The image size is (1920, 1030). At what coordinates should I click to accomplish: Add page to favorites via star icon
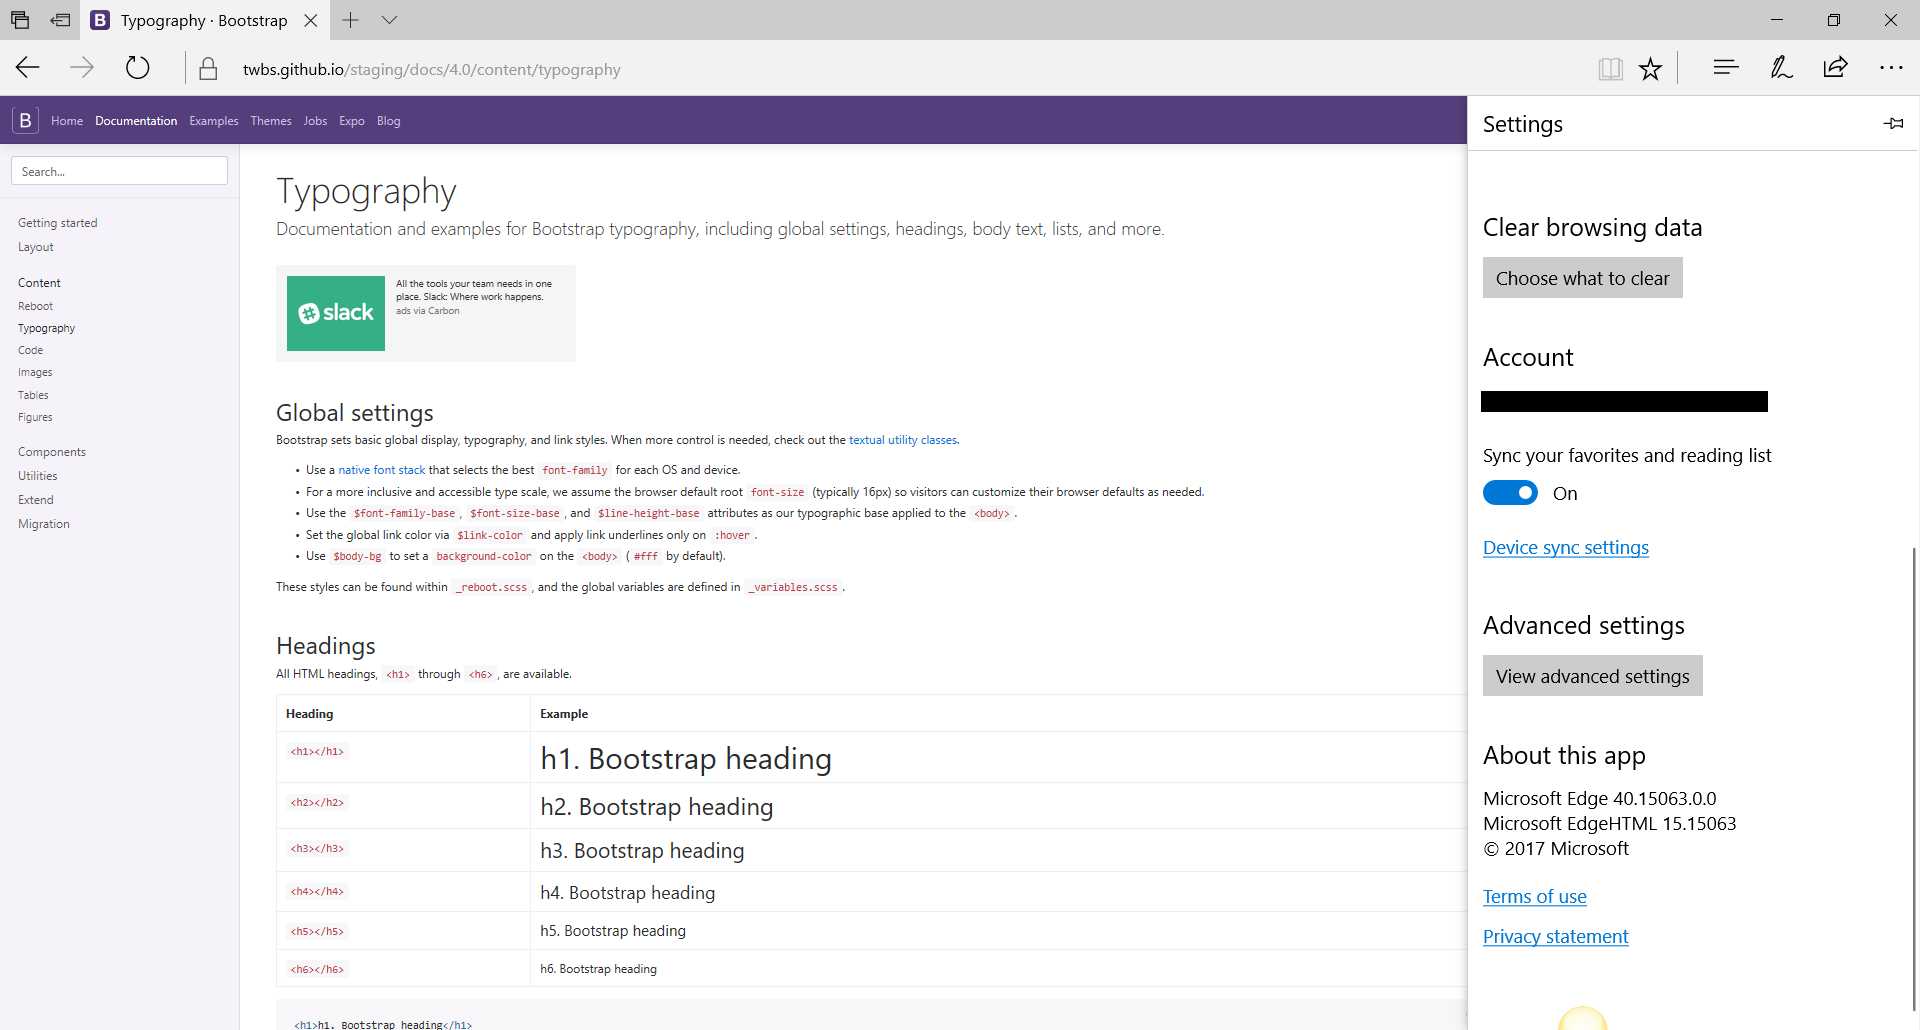(1650, 68)
